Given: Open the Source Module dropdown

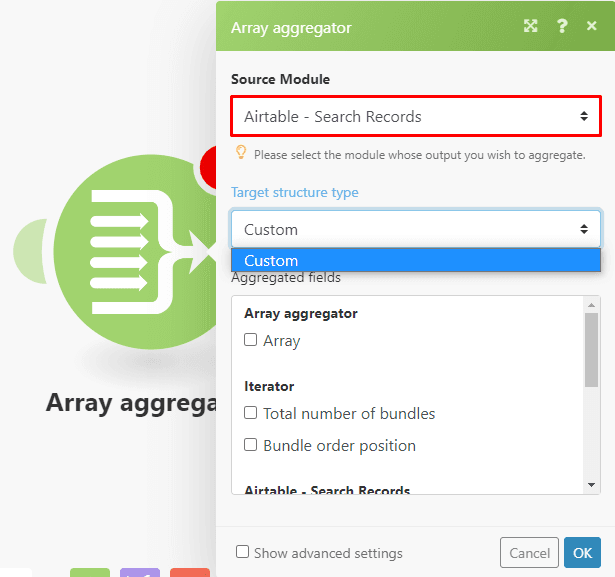Looking at the screenshot, I should [x=415, y=117].
